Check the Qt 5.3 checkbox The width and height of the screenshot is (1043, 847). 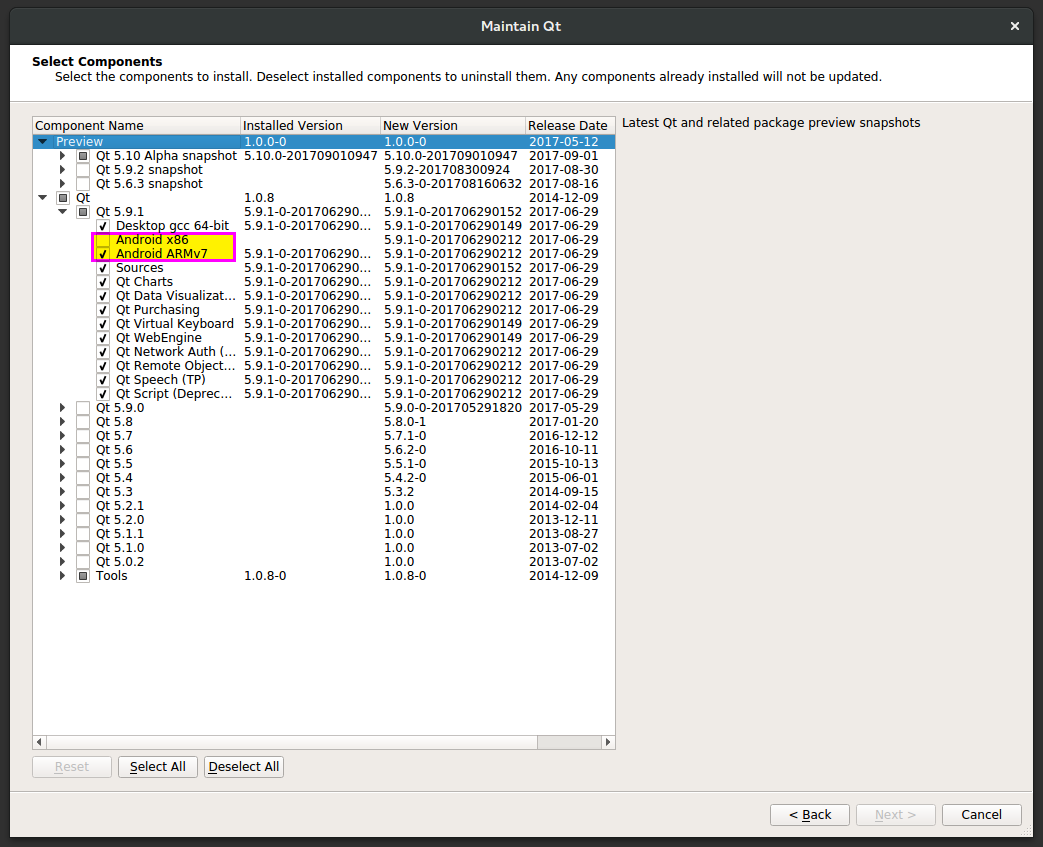point(83,492)
